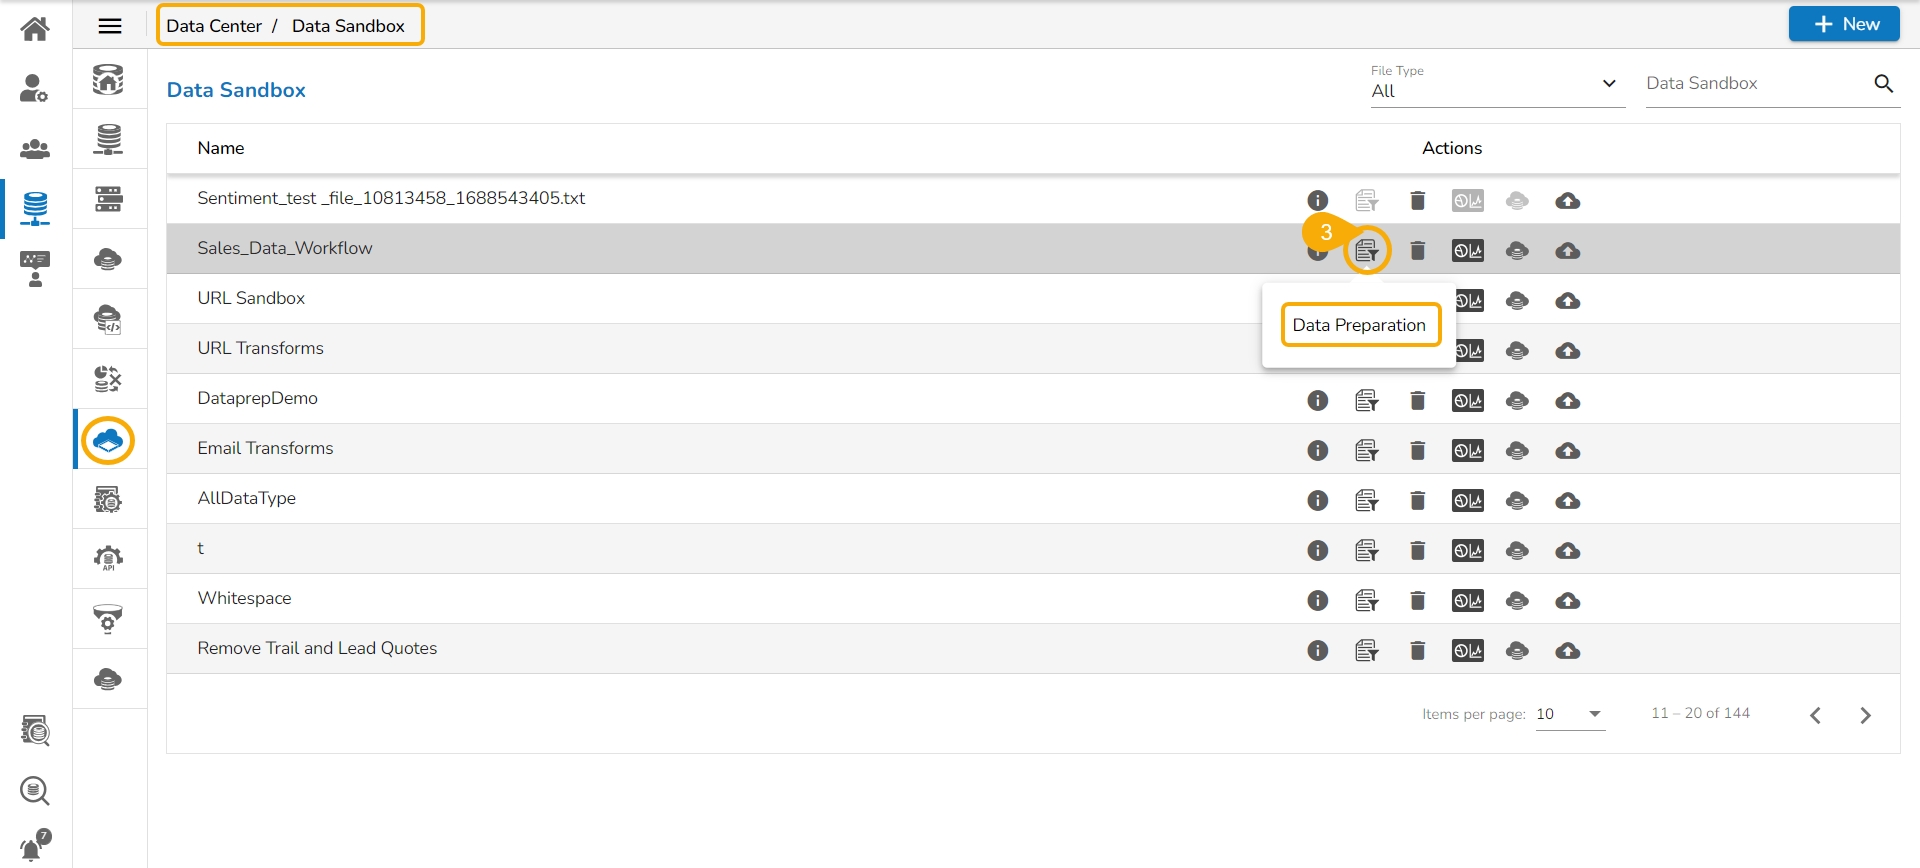
Task: Click the data store icon for Whitespace
Action: click(1517, 601)
